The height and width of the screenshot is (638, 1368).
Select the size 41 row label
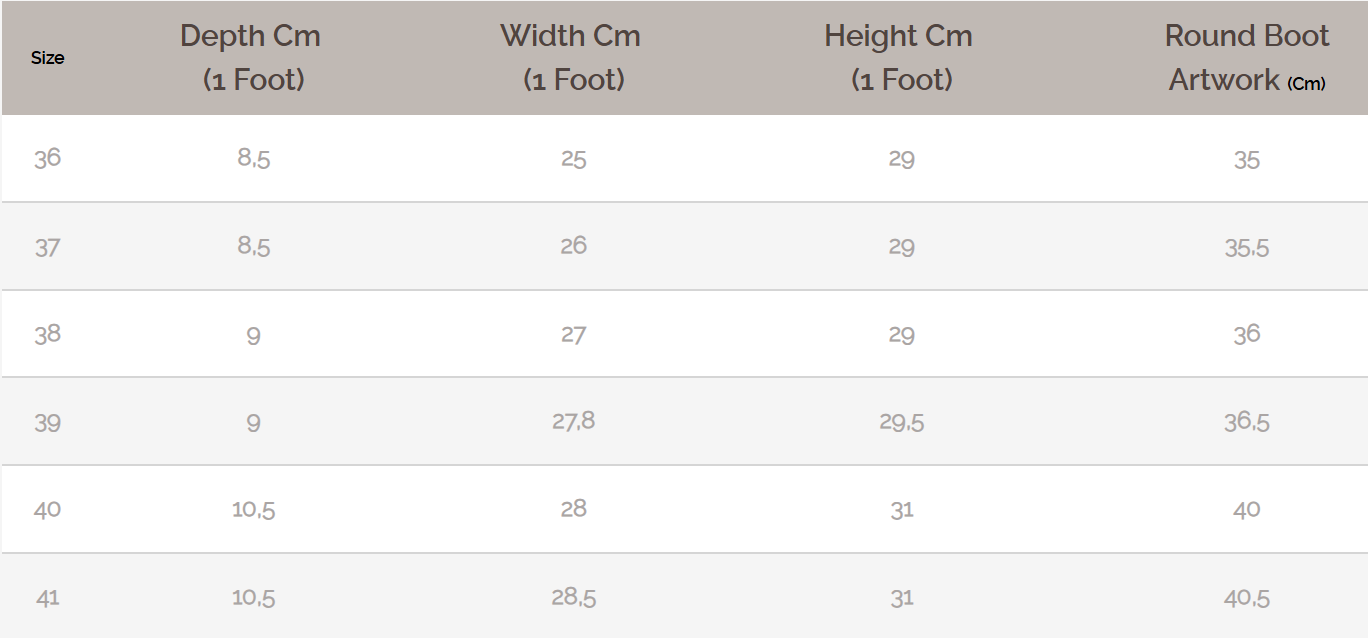click(47, 597)
